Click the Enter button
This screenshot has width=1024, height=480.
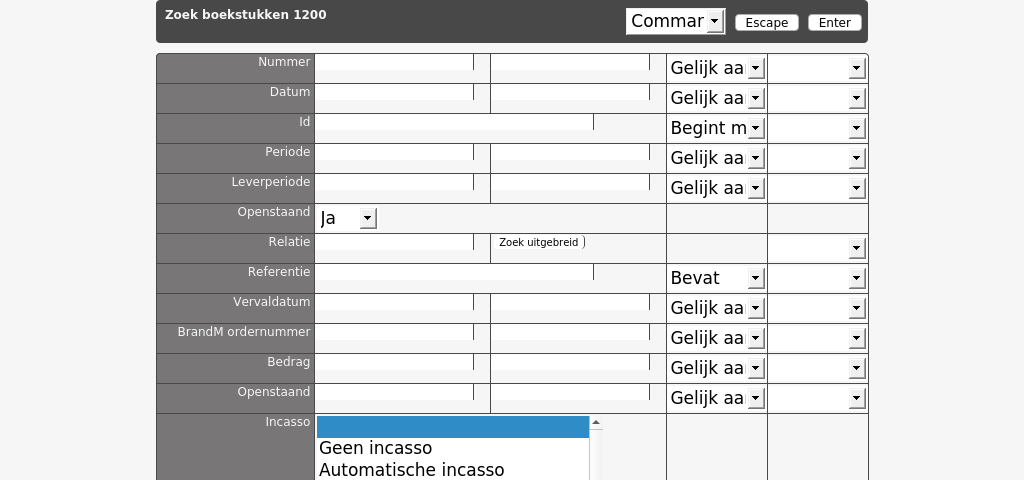tap(835, 23)
